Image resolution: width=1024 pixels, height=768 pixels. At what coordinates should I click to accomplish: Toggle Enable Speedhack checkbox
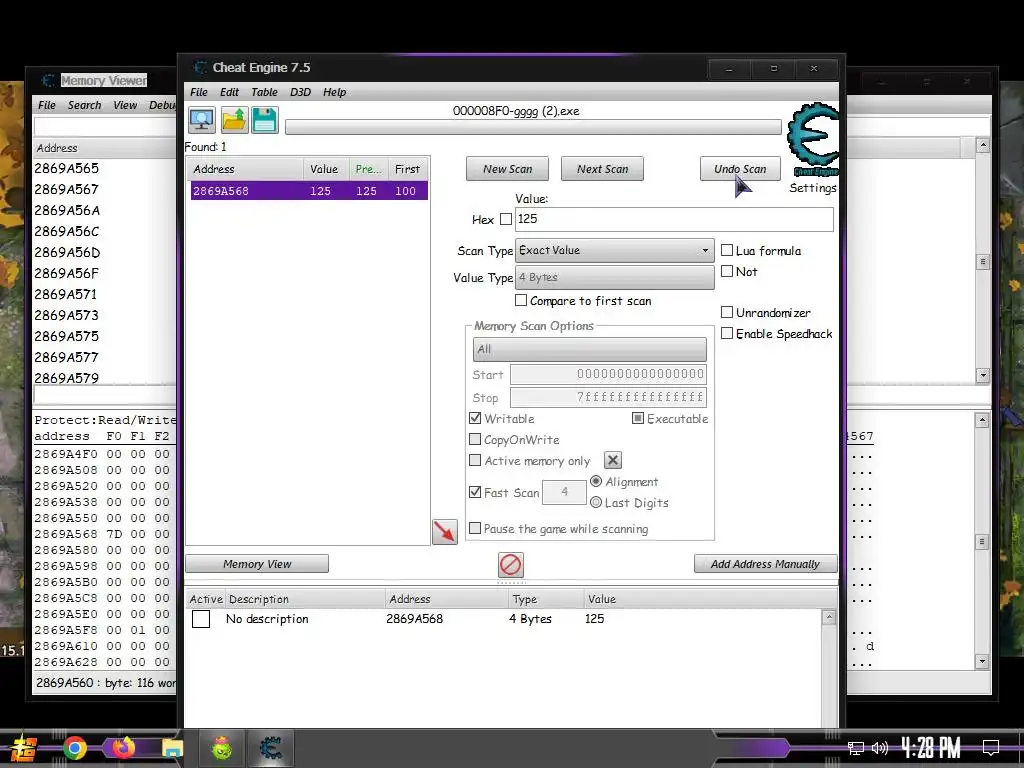click(727, 333)
